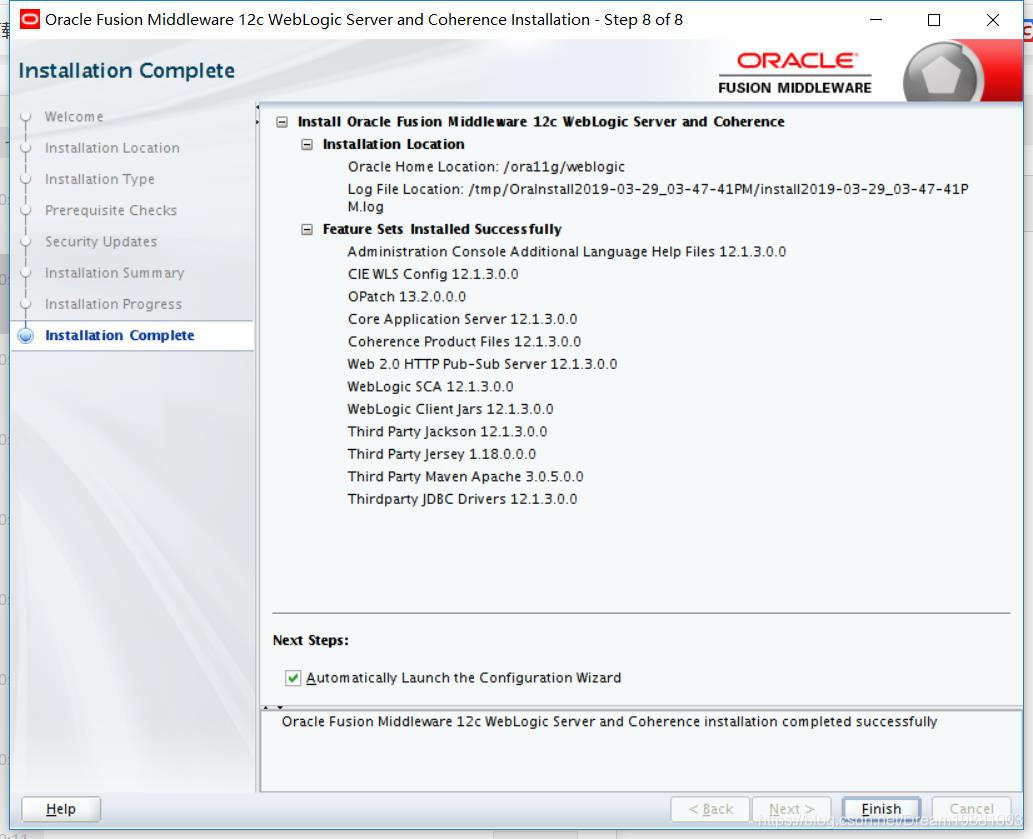Select the Installation Progress step

[x=113, y=304]
